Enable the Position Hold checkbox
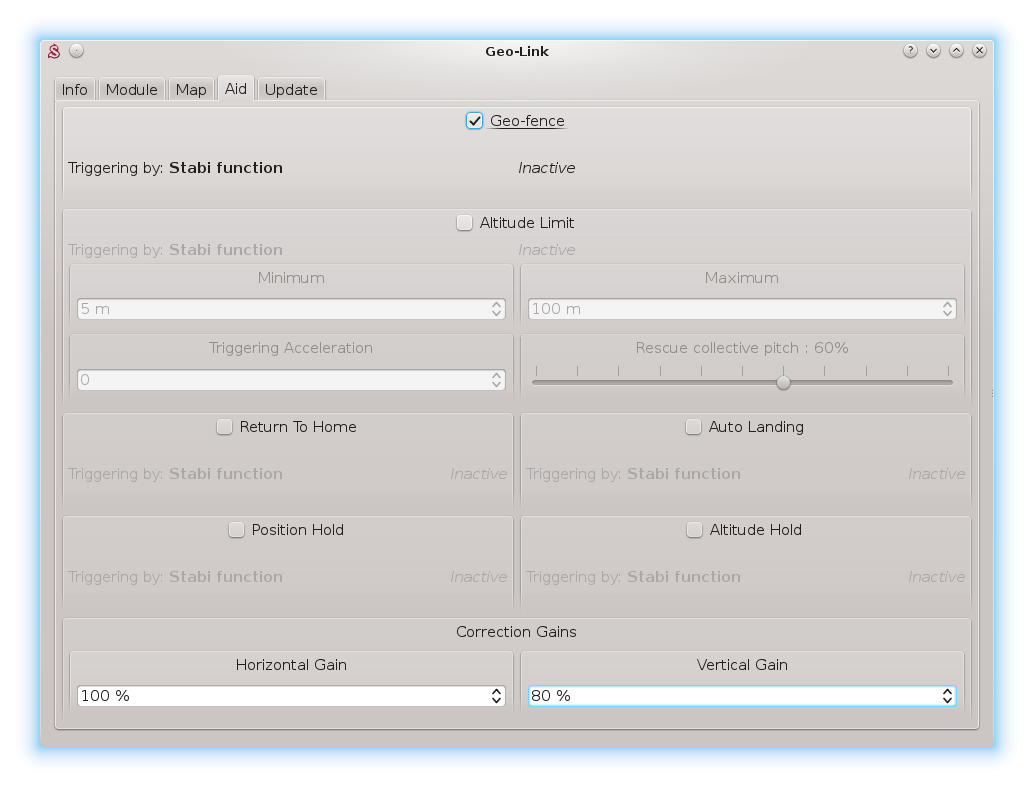1034x787 pixels. [237, 530]
